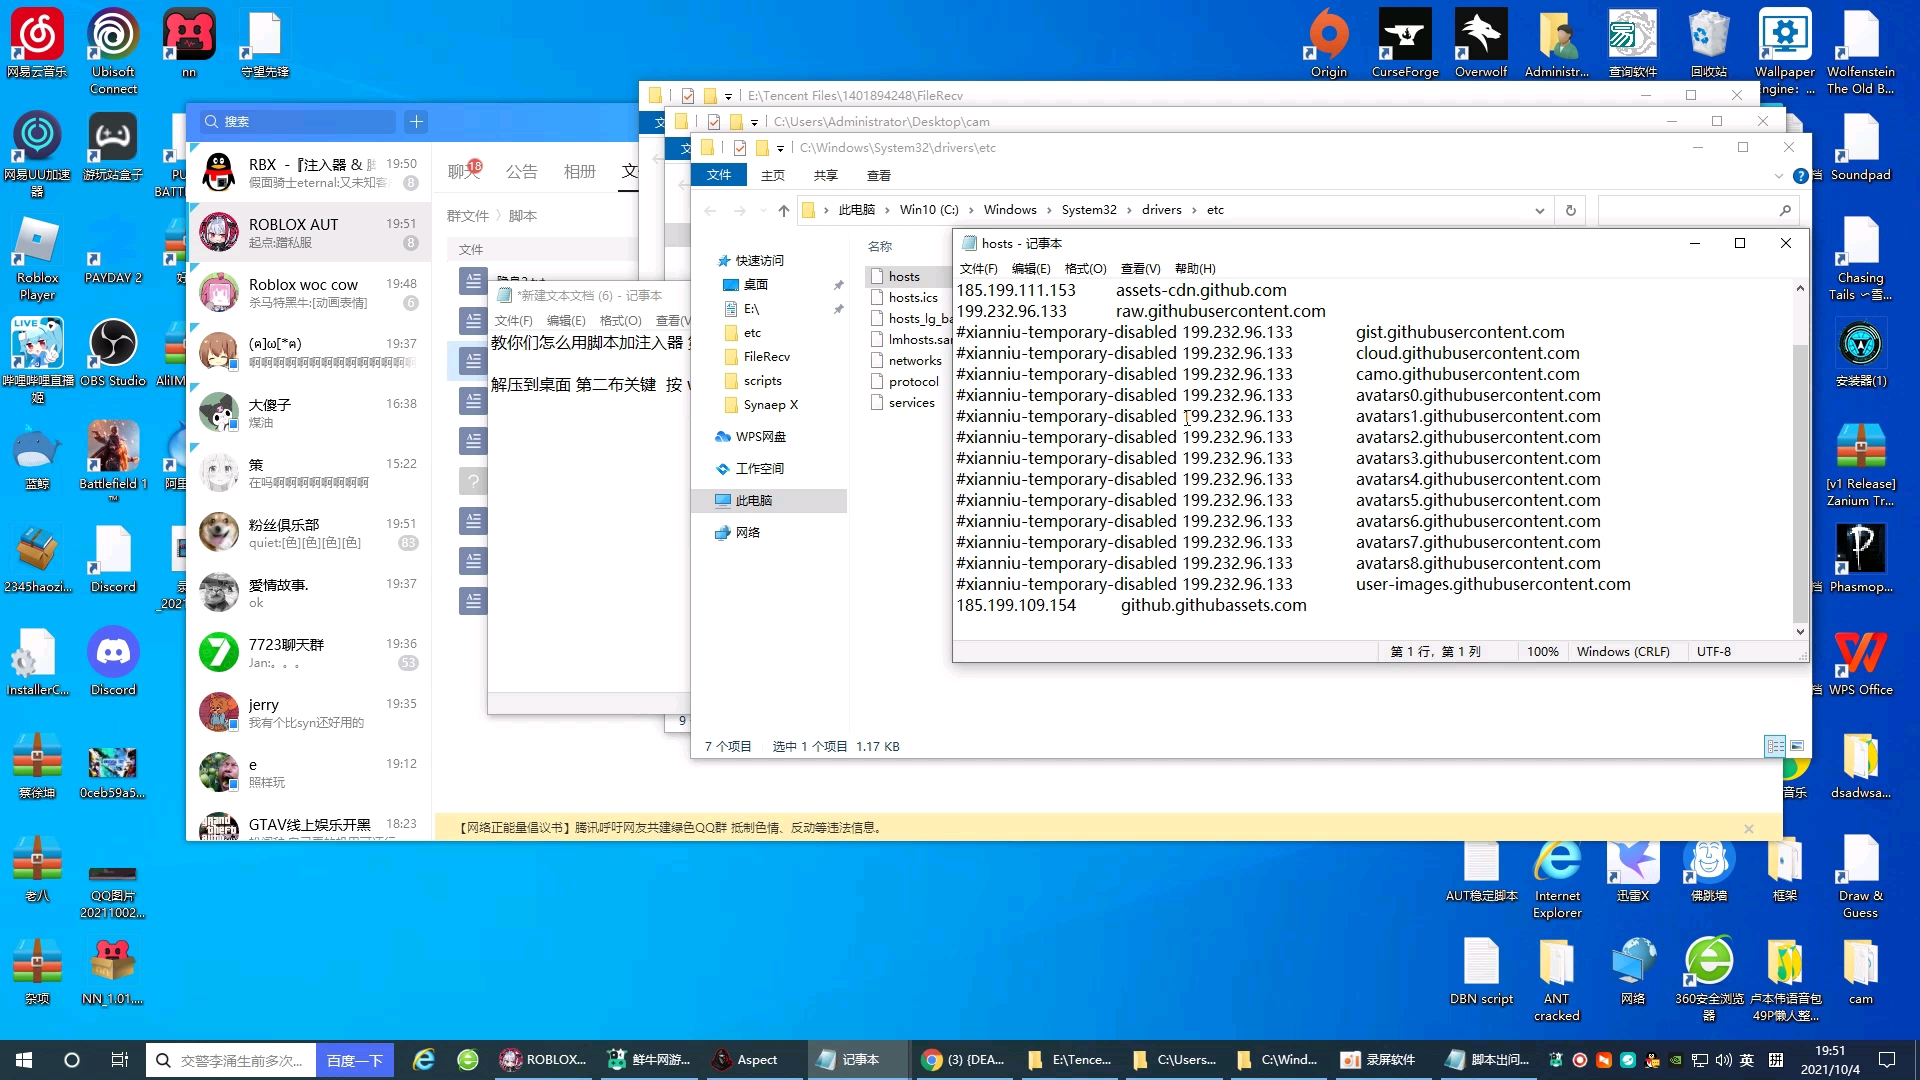The height and width of the screenshot is (1080, 1920).
Task: Select the Home tab in the Explorer ribbon
Action: 772,176
